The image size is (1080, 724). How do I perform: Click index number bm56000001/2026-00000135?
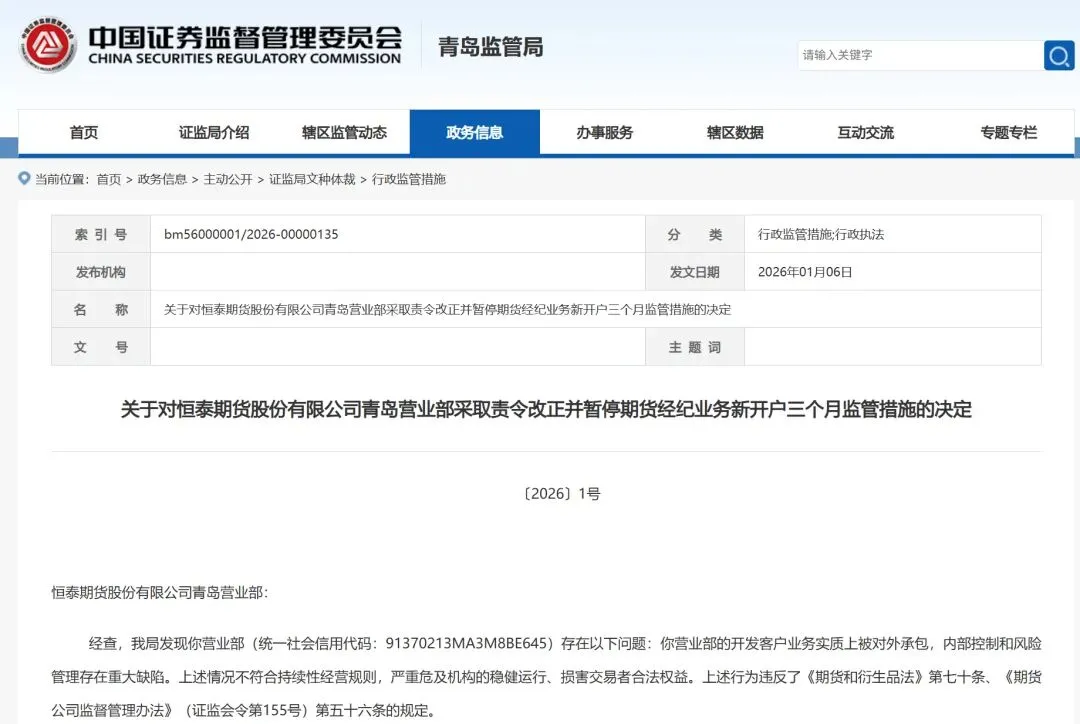[x=251, y=234]
